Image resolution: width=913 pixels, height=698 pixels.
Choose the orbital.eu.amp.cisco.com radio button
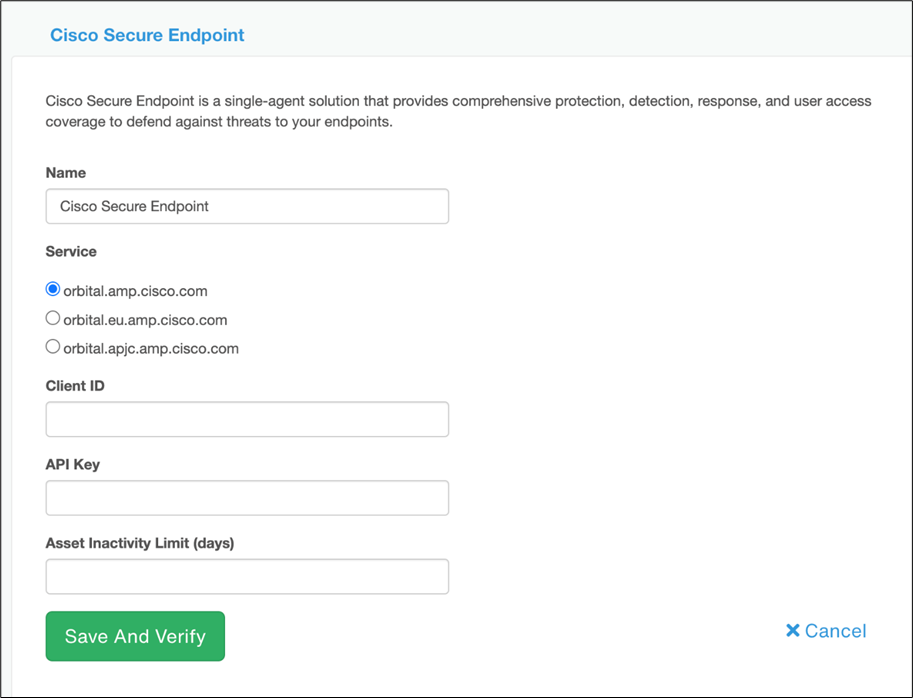tap(52, 318)
